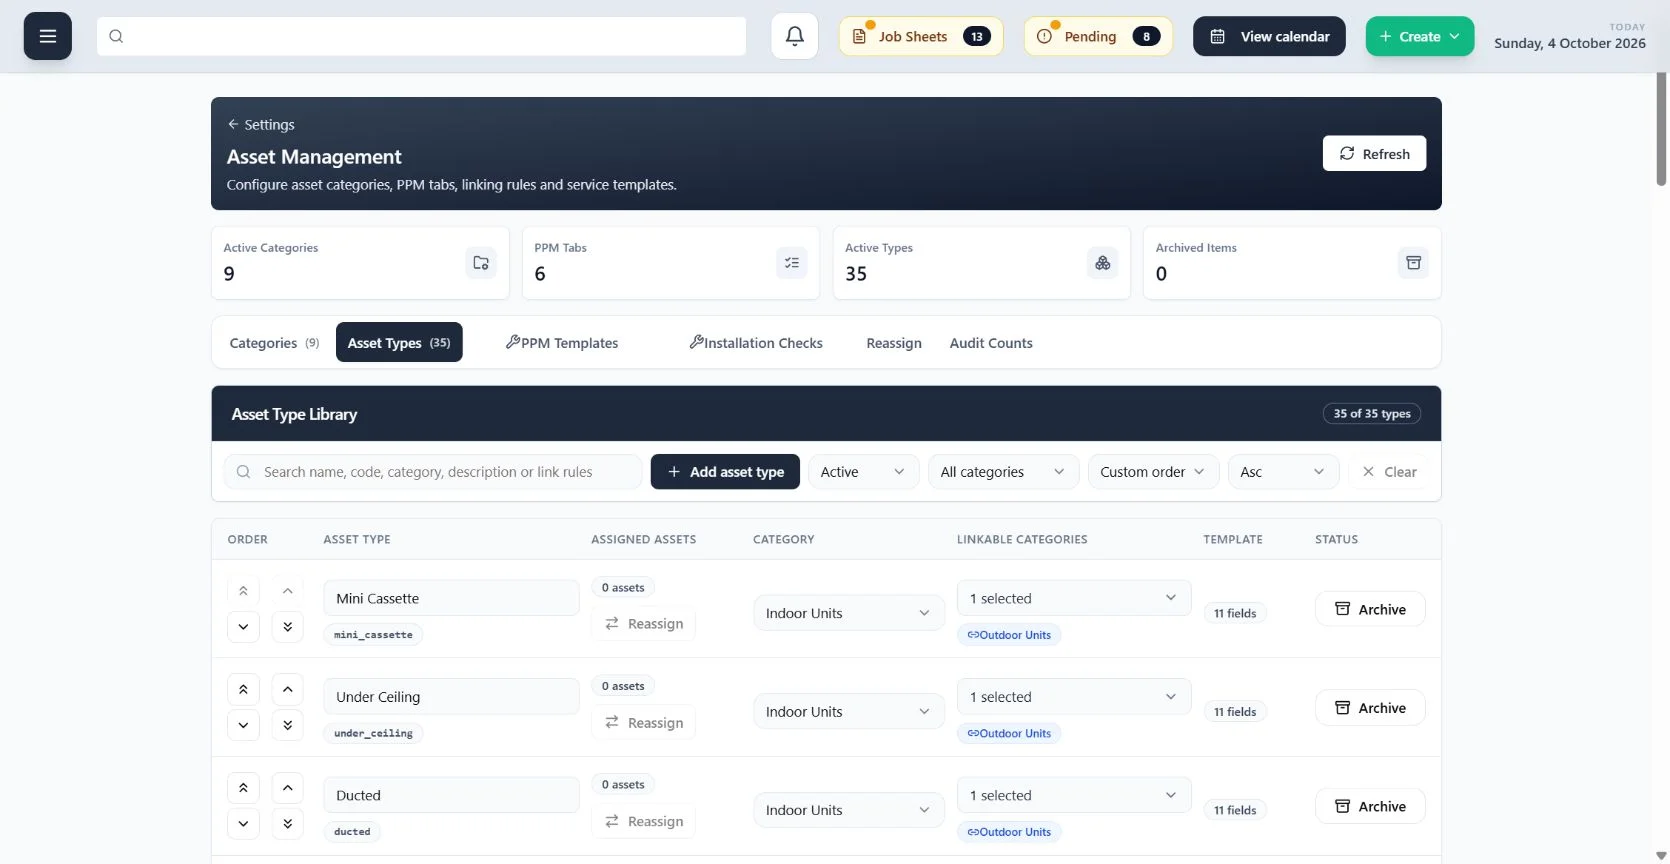Edit the Under Ceiling name field
Image resolution: width=1670 pixels, height=864 pixels.
[451, 697]
